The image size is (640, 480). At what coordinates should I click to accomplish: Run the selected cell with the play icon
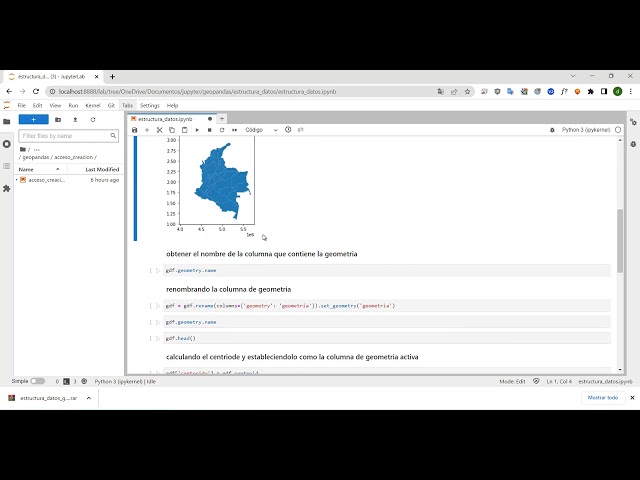point(197,130)
